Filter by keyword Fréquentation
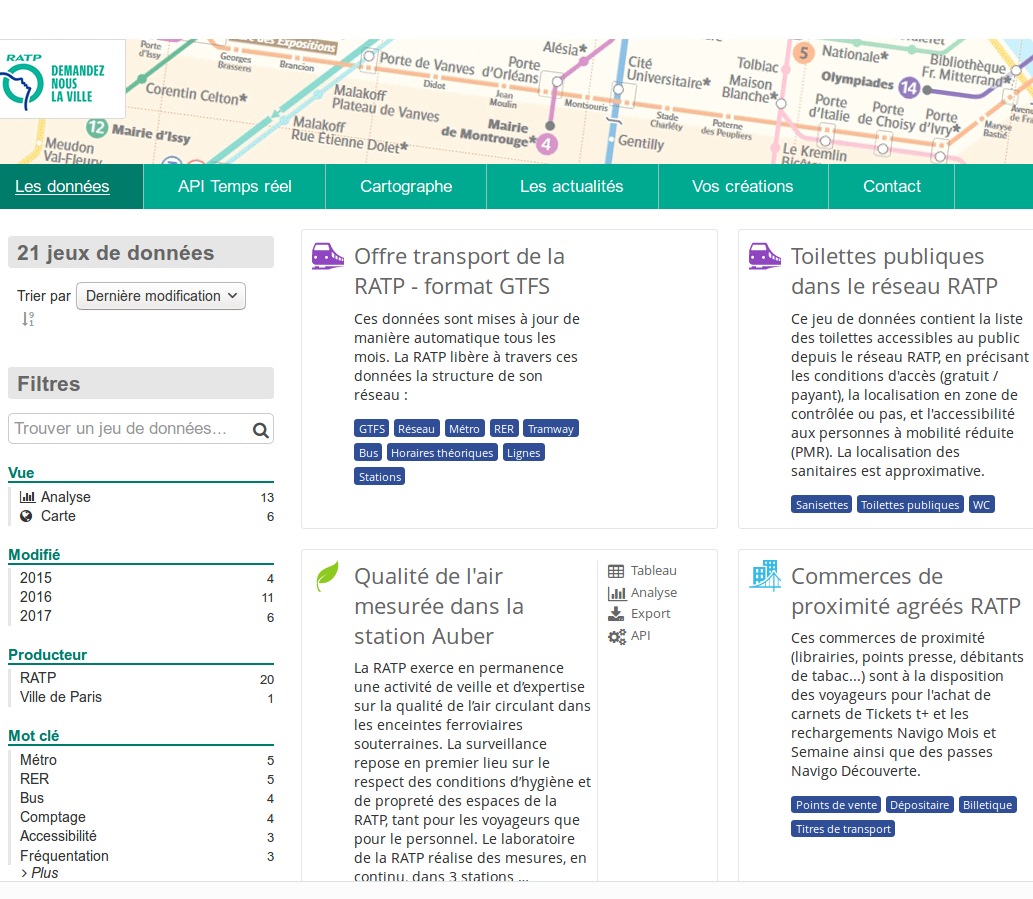The image size is (1033, 899). 147,856
